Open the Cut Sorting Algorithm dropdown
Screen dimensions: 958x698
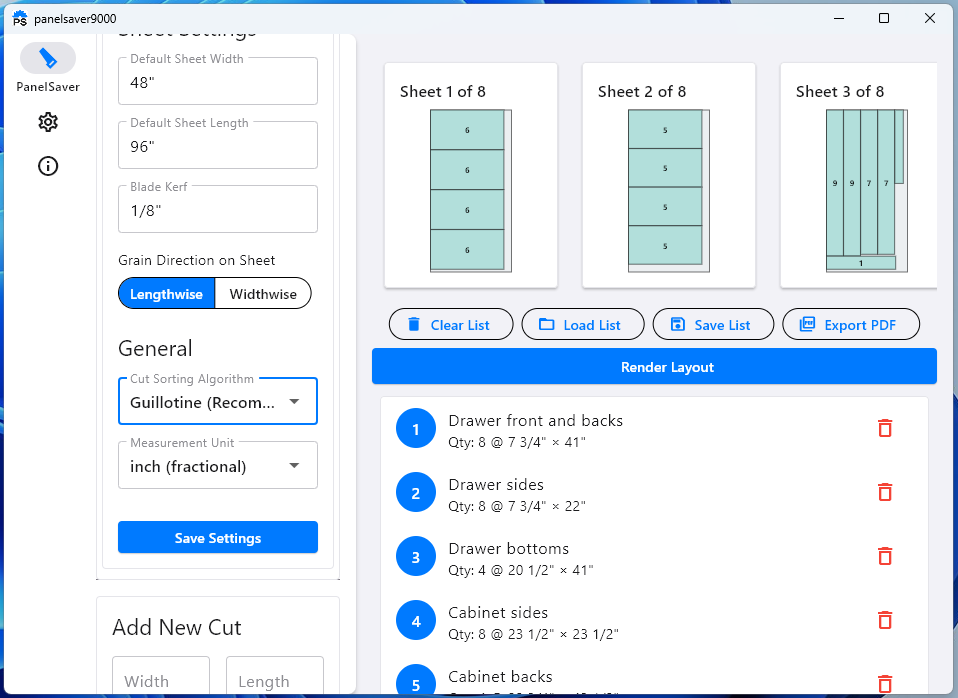tap(218, 402)
